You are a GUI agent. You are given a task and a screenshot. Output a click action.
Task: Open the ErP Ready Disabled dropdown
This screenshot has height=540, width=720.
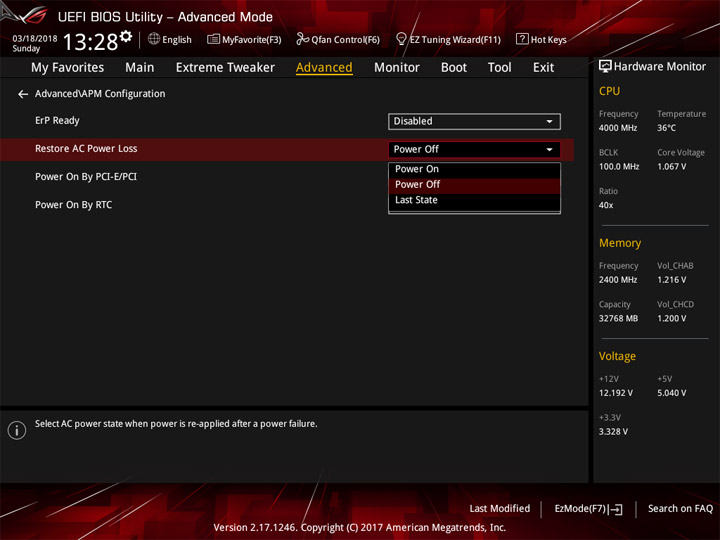(x=474, y=121)
